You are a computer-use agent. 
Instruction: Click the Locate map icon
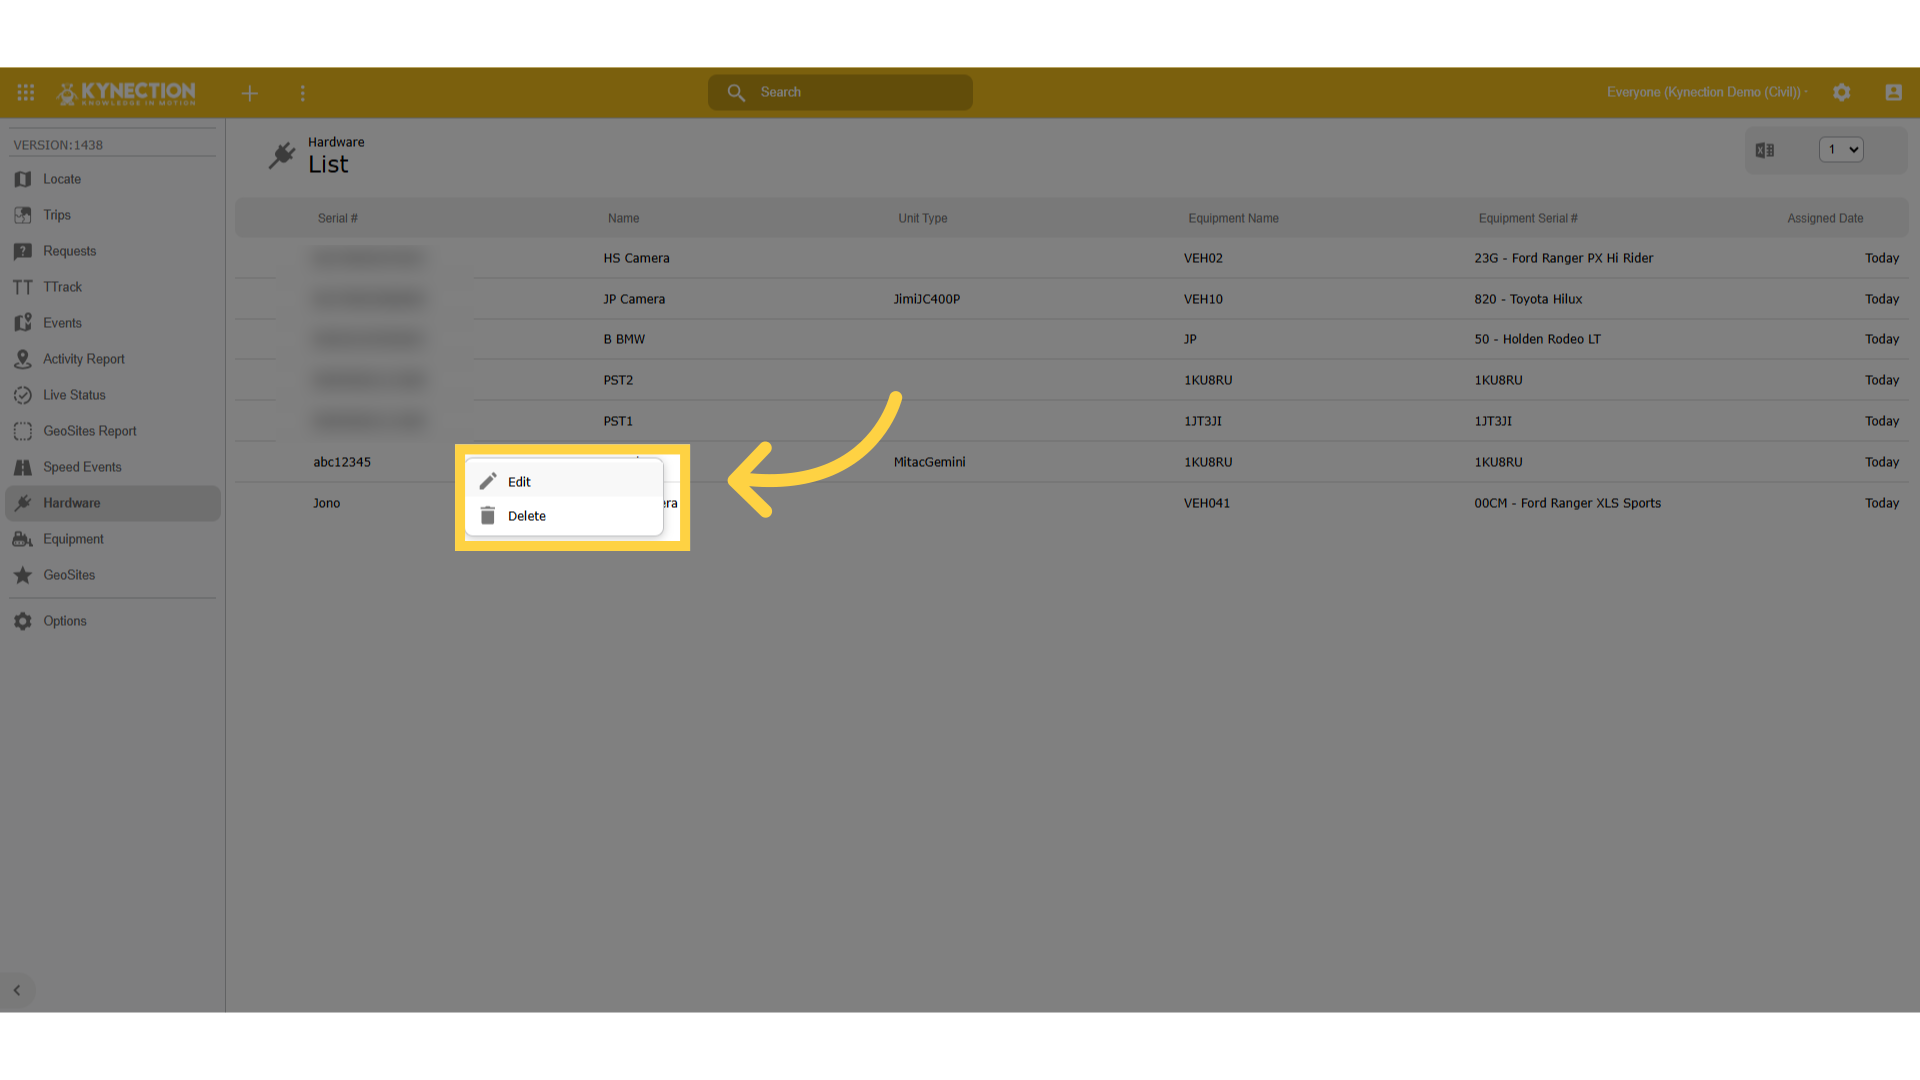(x=23, y=179)
